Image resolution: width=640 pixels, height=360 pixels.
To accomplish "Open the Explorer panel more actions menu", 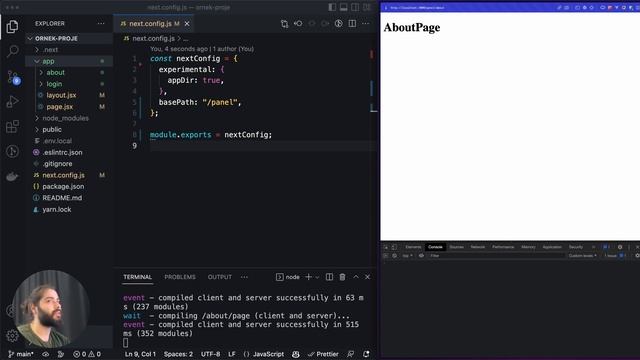I will [x=101, y=24].
